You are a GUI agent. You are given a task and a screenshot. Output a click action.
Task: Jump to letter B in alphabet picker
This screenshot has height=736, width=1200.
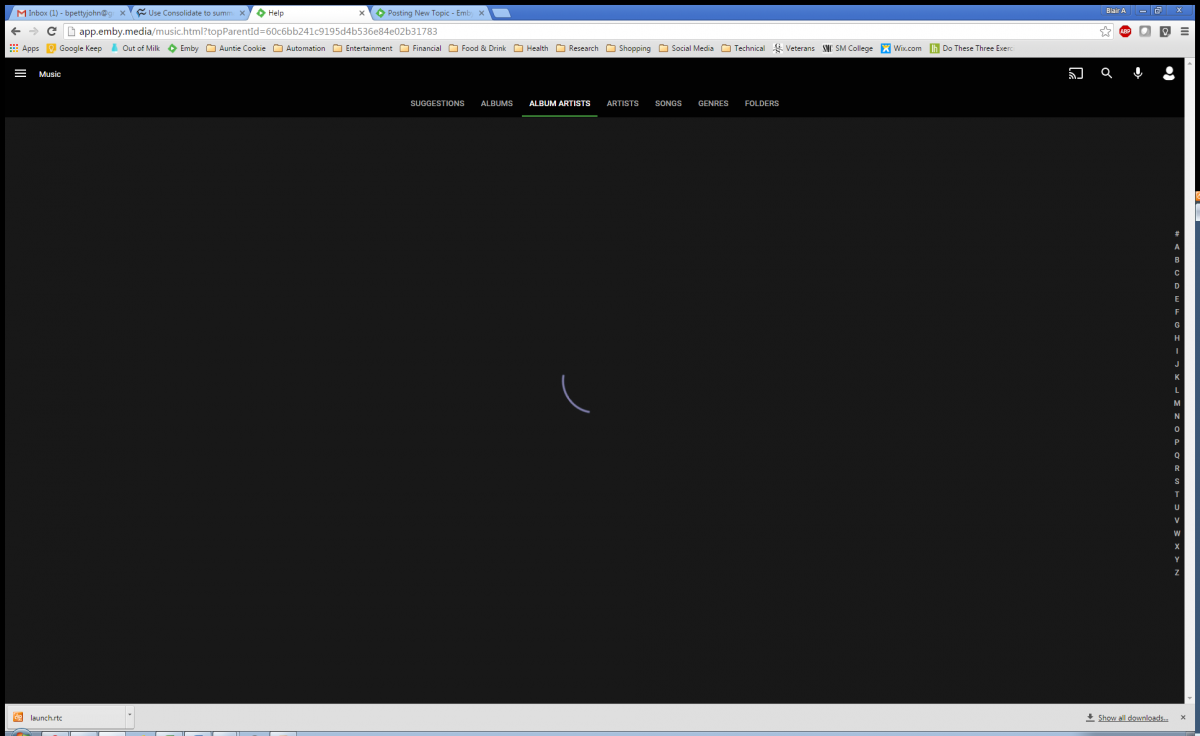(x=1177, y=259)
